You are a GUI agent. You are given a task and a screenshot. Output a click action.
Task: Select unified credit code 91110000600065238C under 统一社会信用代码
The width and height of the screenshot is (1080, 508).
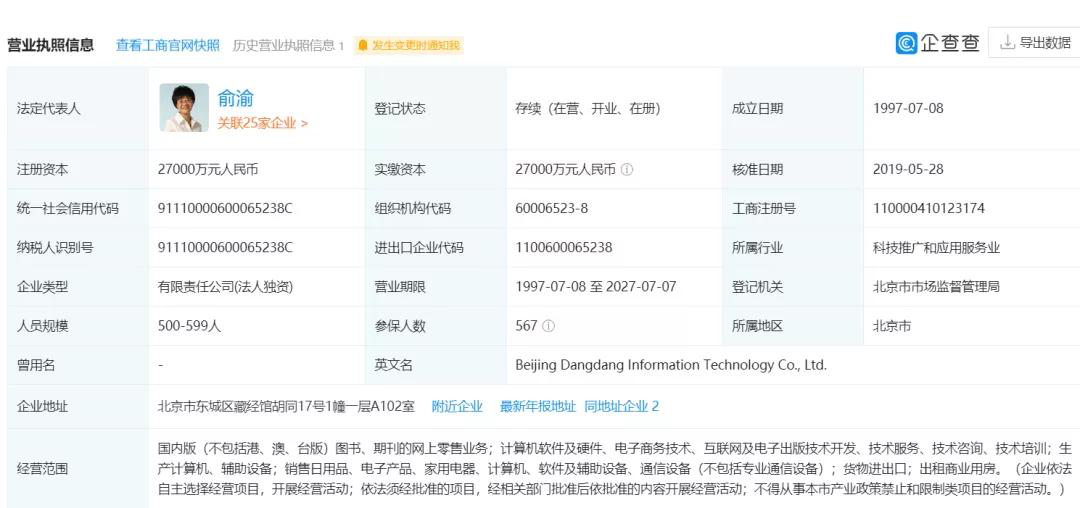pos(225,208)
